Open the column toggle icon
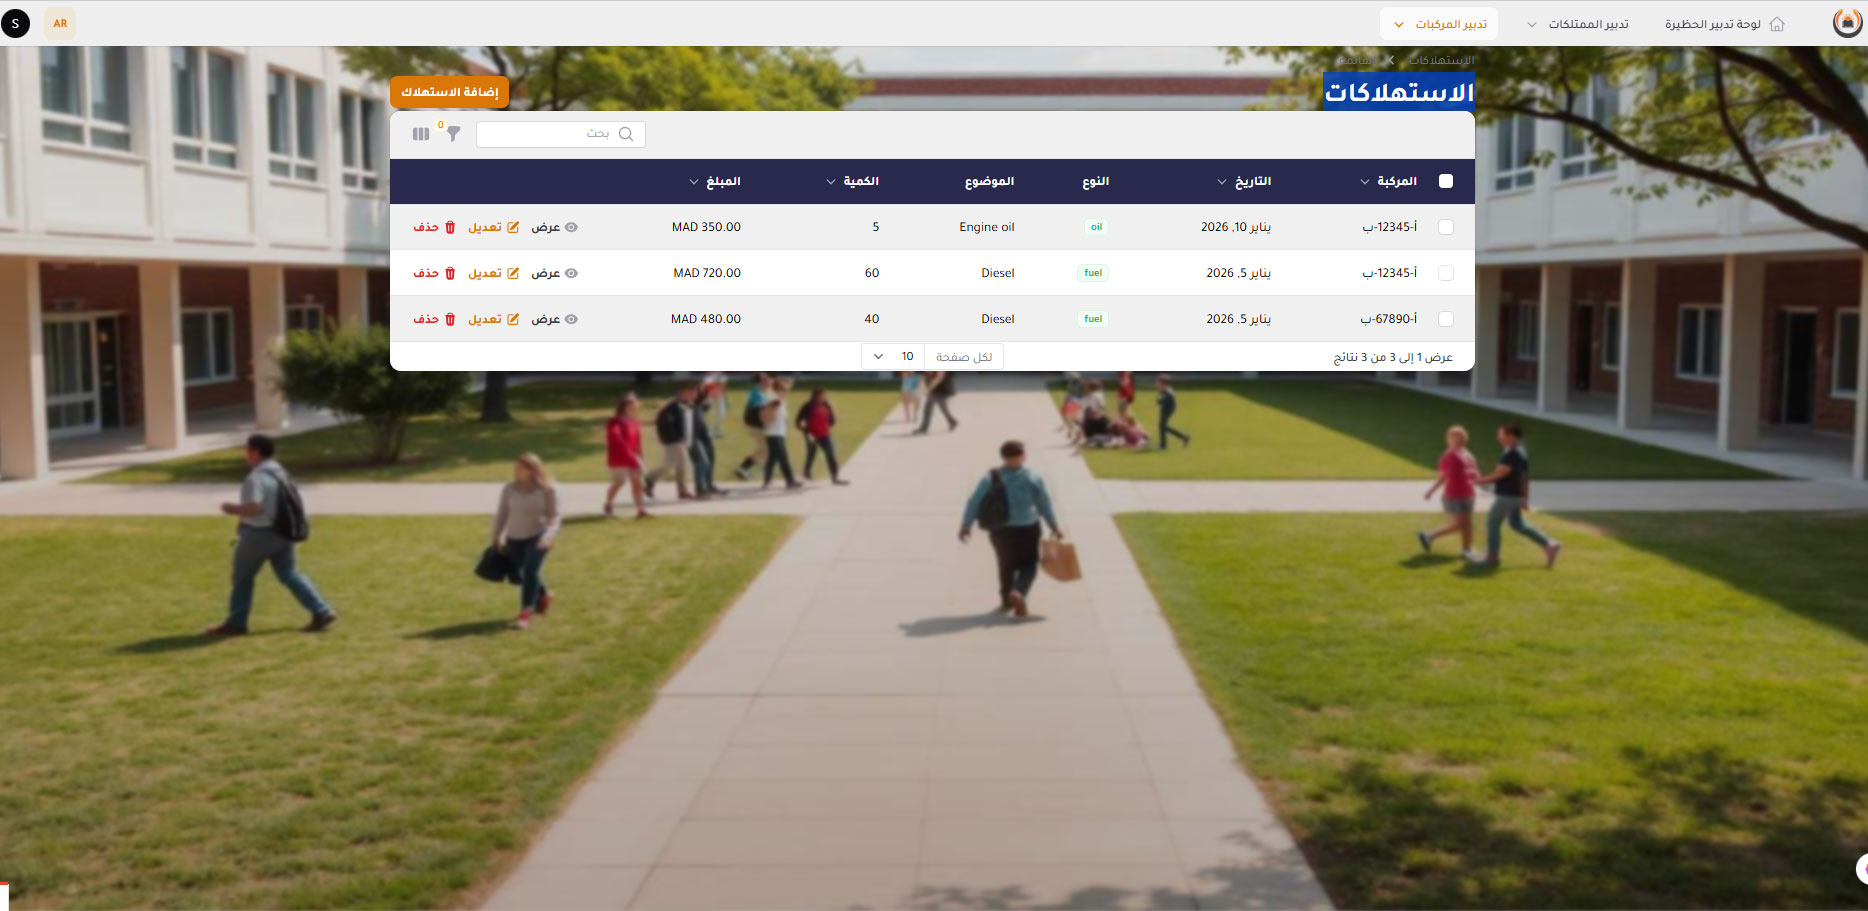1868x911 pixels. (x=421, y=134)
